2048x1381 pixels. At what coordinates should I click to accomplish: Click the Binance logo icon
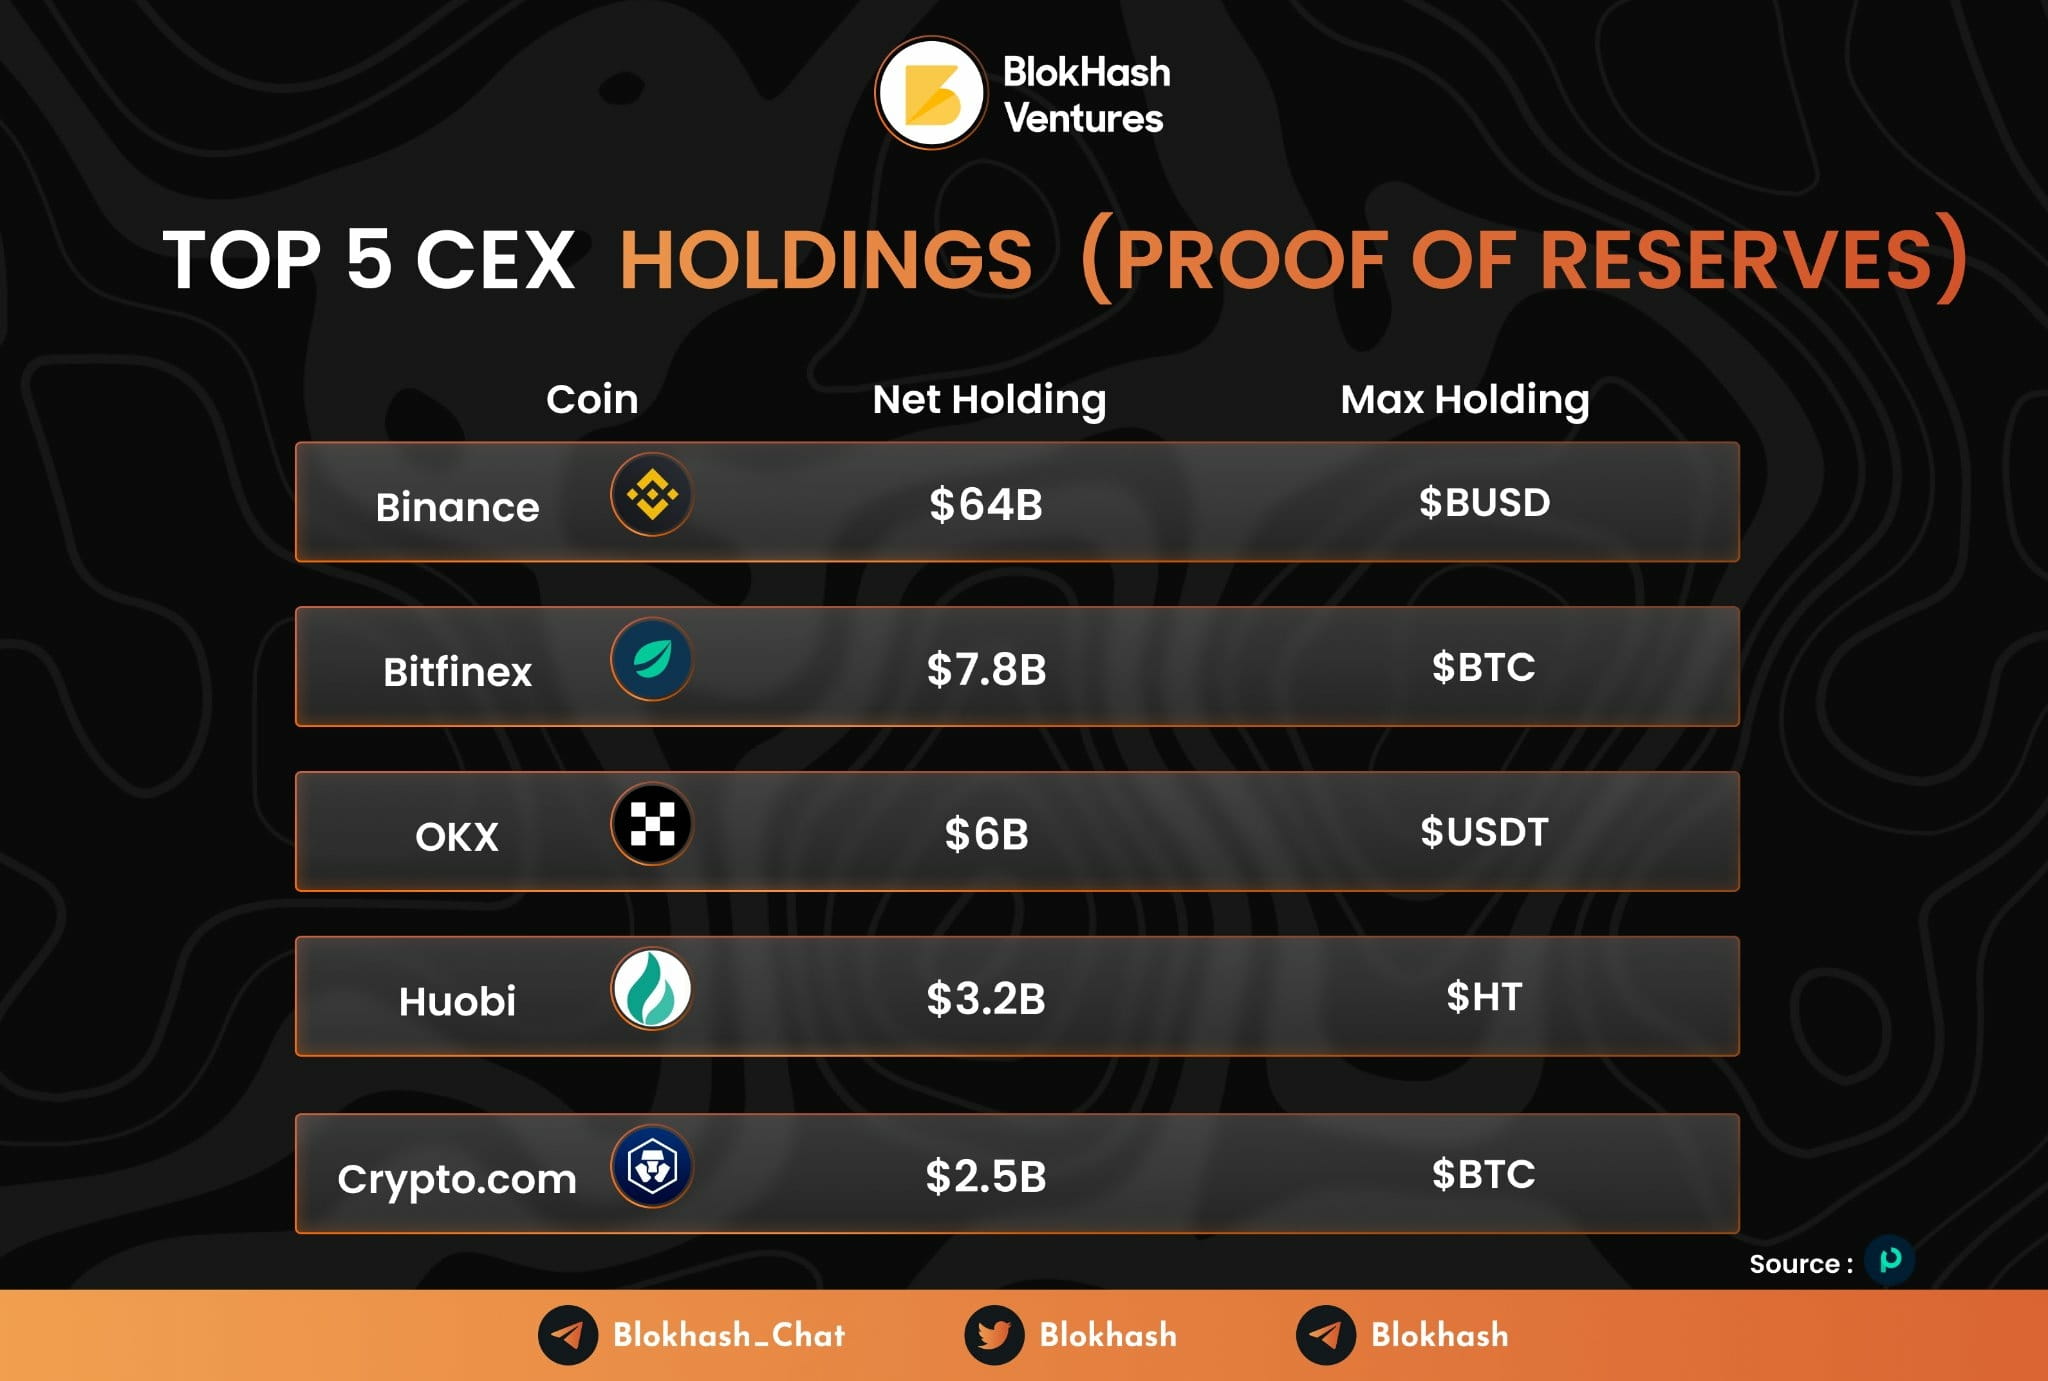tap(652, 495)
